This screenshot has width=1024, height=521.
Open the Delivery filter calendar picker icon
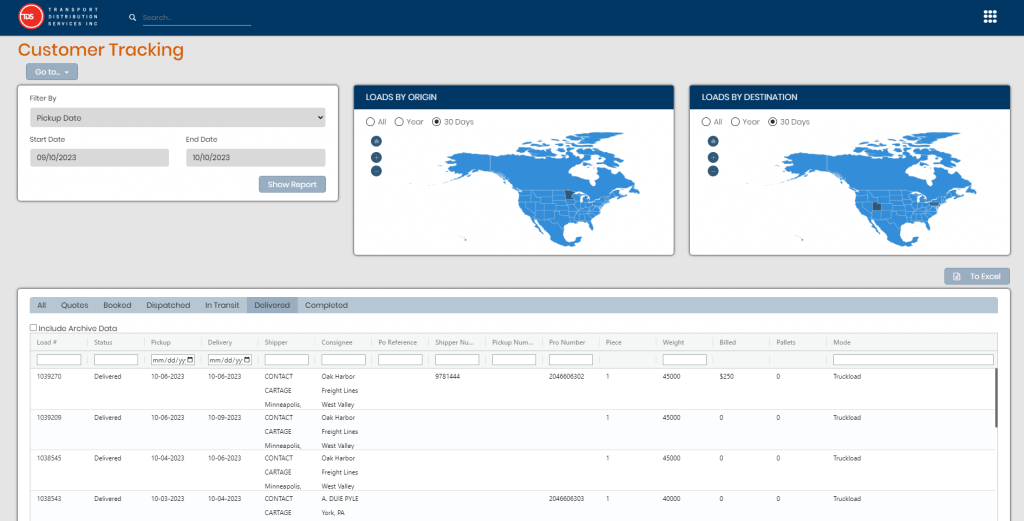(247, 360)
